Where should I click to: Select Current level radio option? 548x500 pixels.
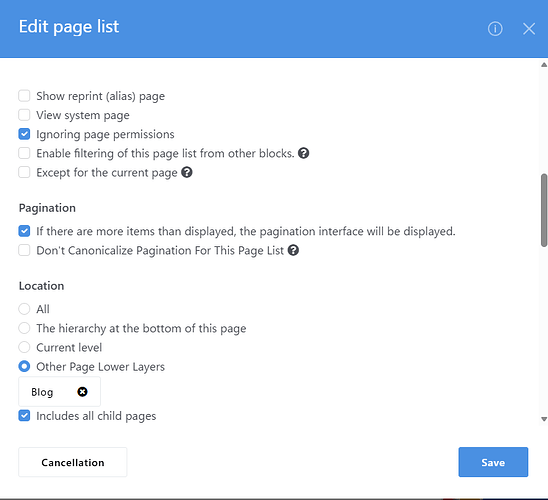pos(24,347)
